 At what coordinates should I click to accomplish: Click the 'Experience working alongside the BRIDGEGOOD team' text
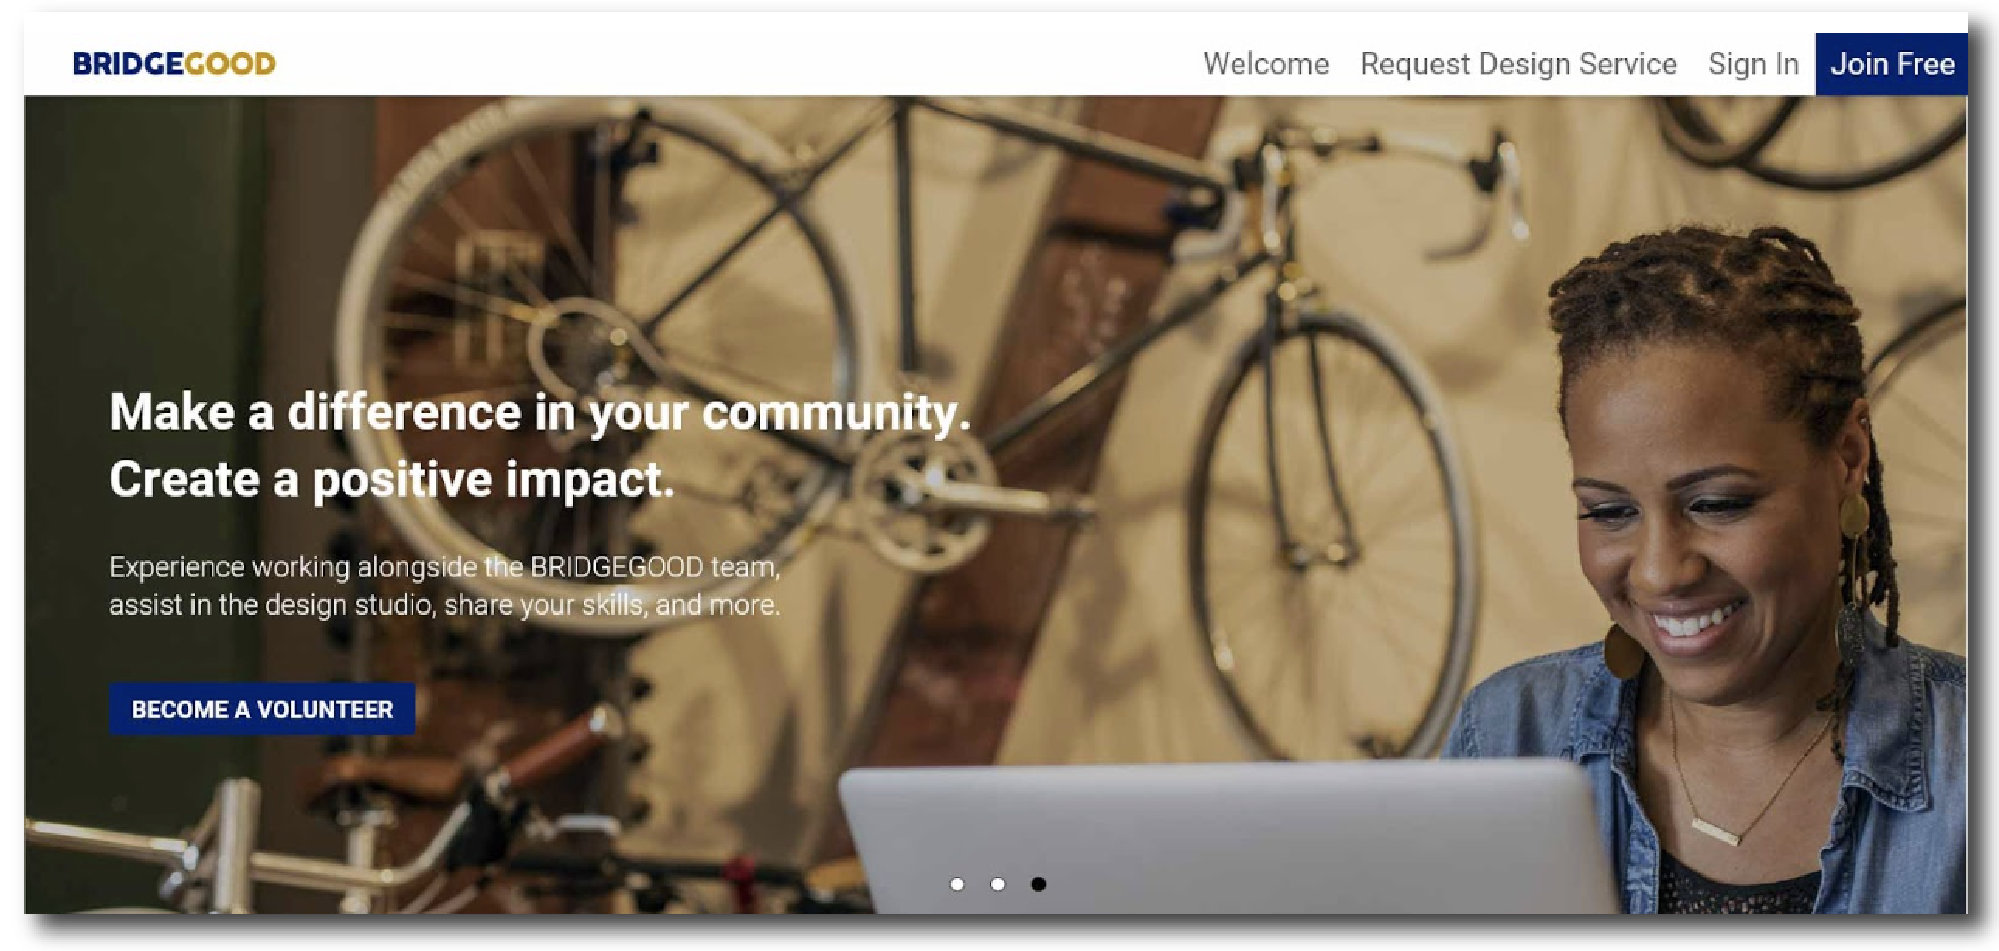[445, 567]
